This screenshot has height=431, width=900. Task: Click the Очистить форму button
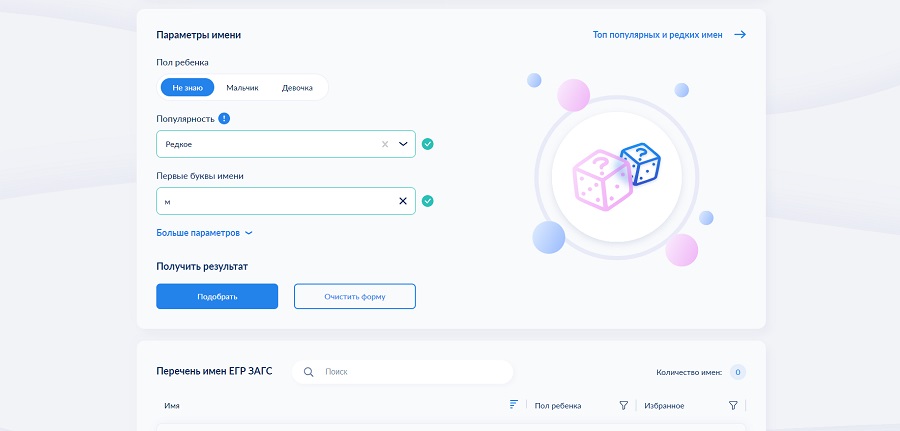(x=355, y=296)
